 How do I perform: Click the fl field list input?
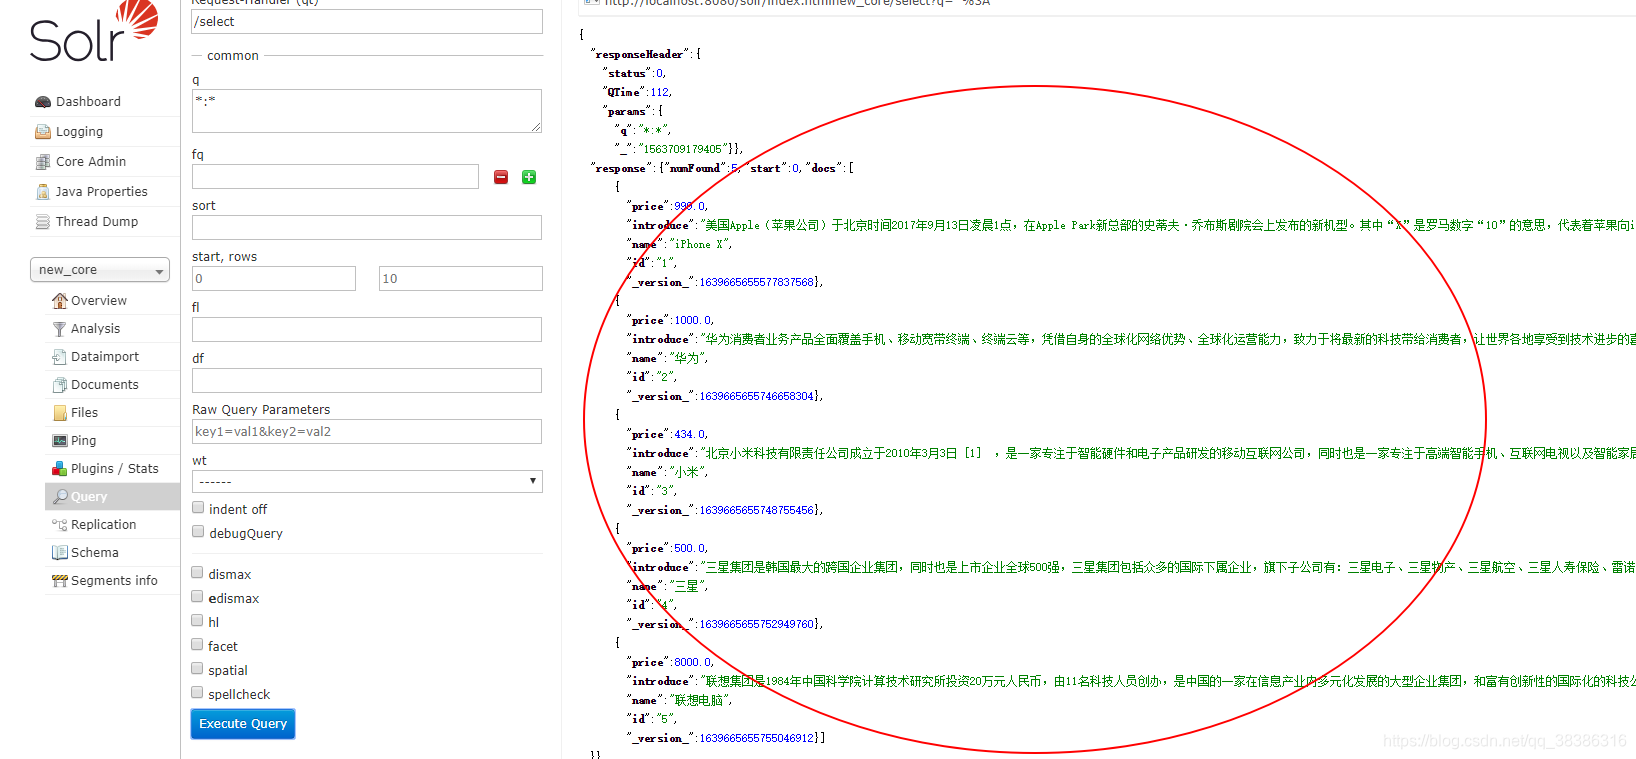(x=367, y=330)
